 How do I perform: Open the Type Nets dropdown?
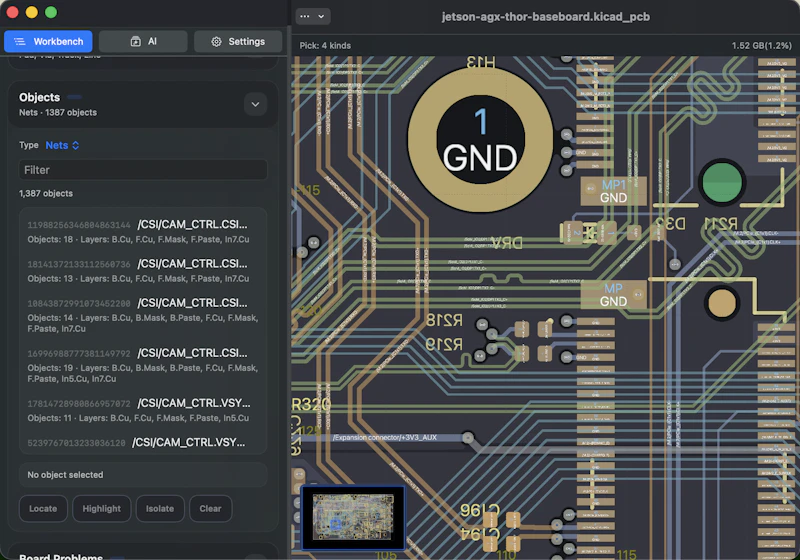point(62,145)
